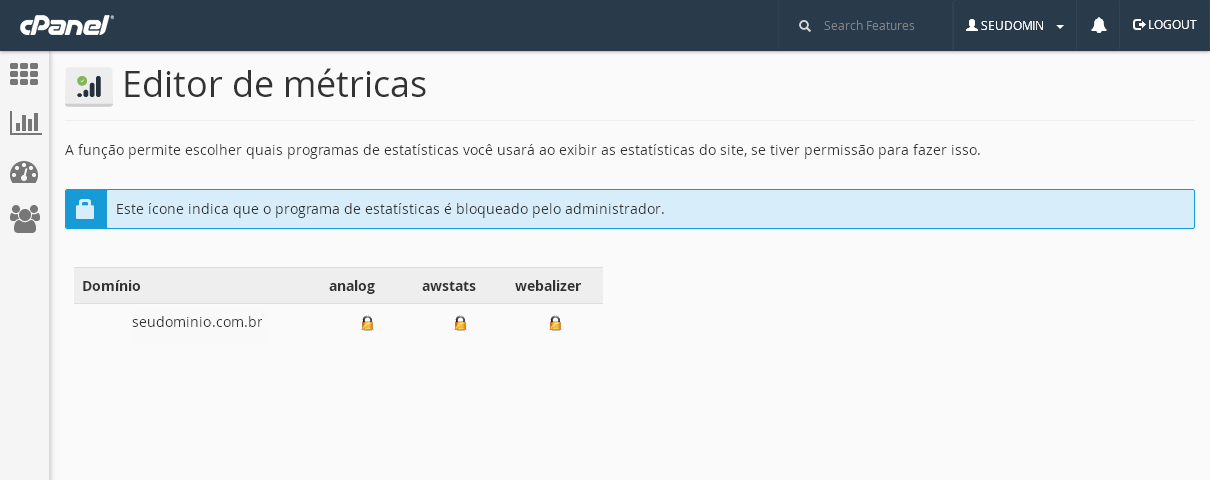Screen dimensions: 1210x480
Task: Click the webalizer lock for seudominio.com.br
Action: click(555, 323)
